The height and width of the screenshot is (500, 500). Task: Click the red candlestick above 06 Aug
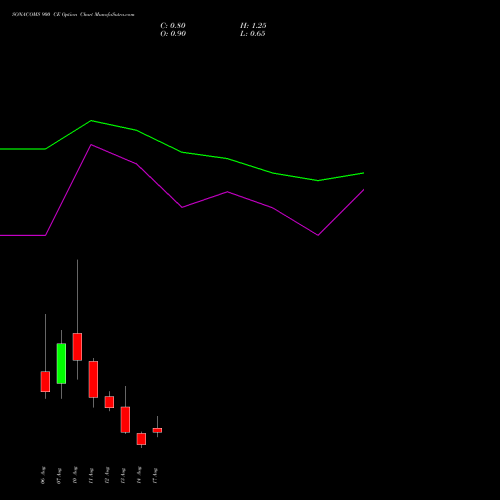45,381
